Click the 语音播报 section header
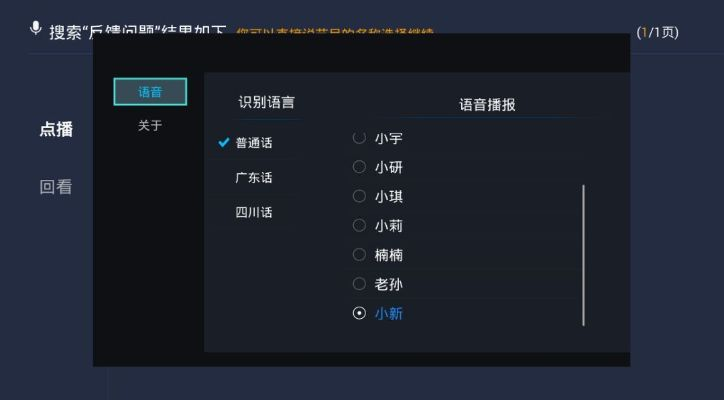The height and width of the screenshot is (400, 724). (487, 104)
